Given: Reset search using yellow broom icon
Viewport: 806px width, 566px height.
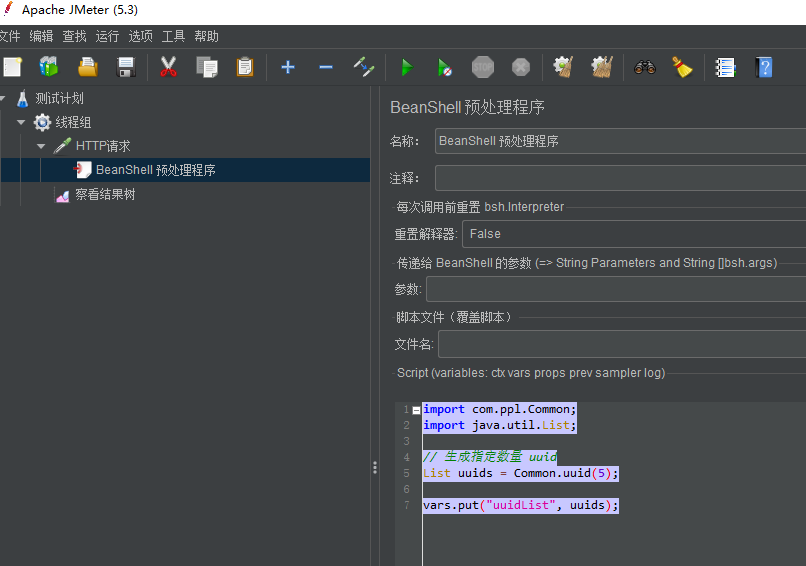Looking at the screenshot, I should 683,67.
